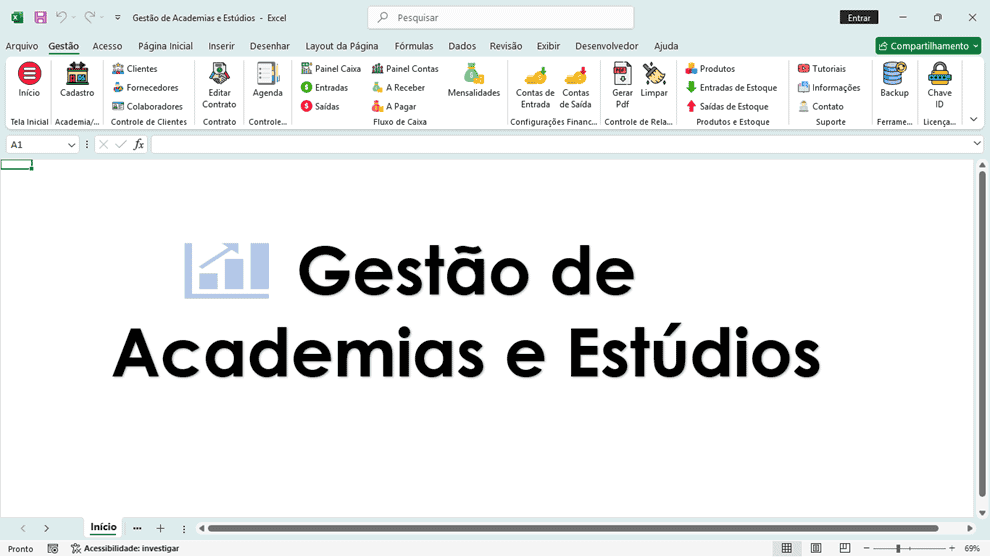
Task: Click the Entrar sign-in button
Action: click(x=859, y=18)
